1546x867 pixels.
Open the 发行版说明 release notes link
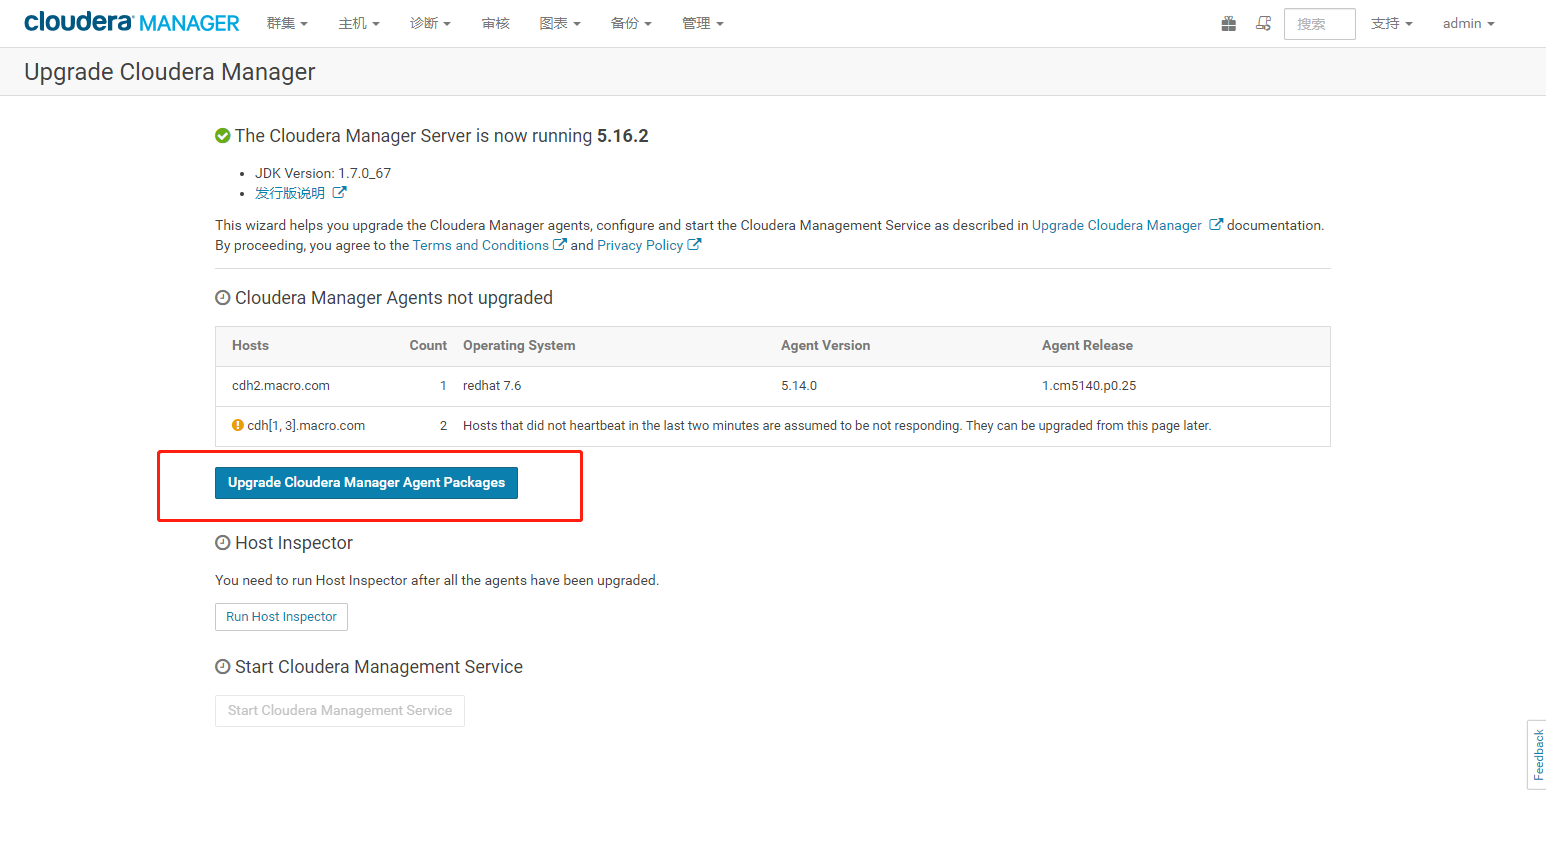[x=290, y=193]
